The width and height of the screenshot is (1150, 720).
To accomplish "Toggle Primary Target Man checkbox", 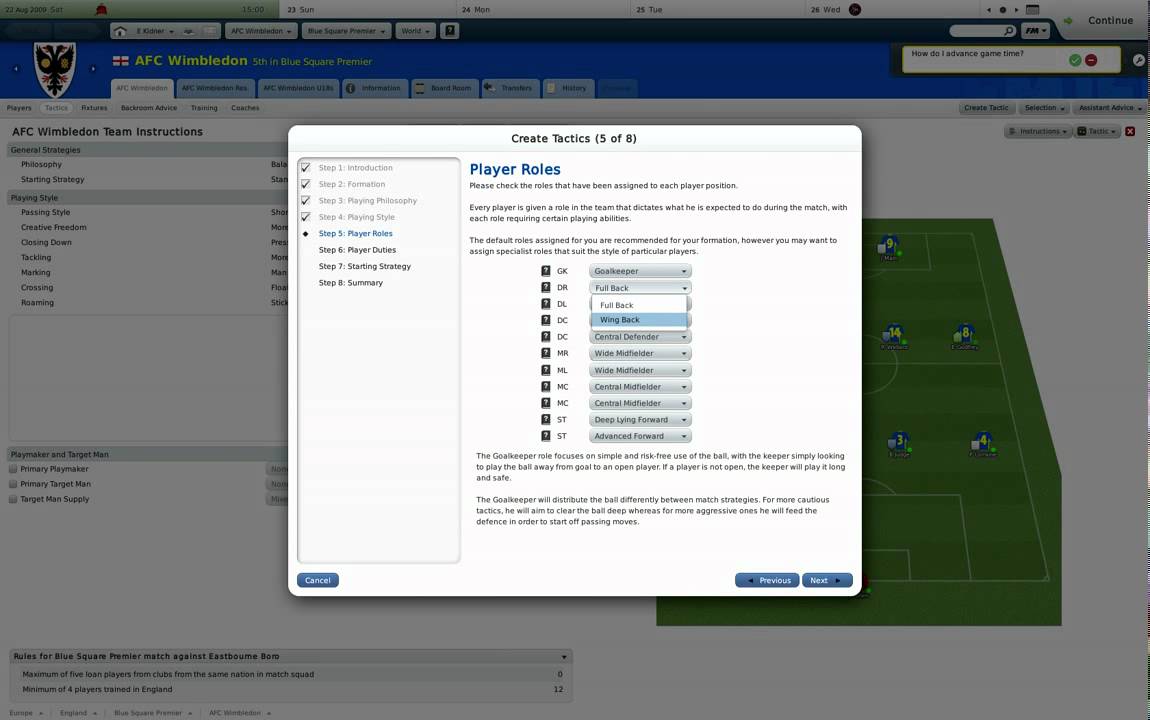I will pos(12,484).
